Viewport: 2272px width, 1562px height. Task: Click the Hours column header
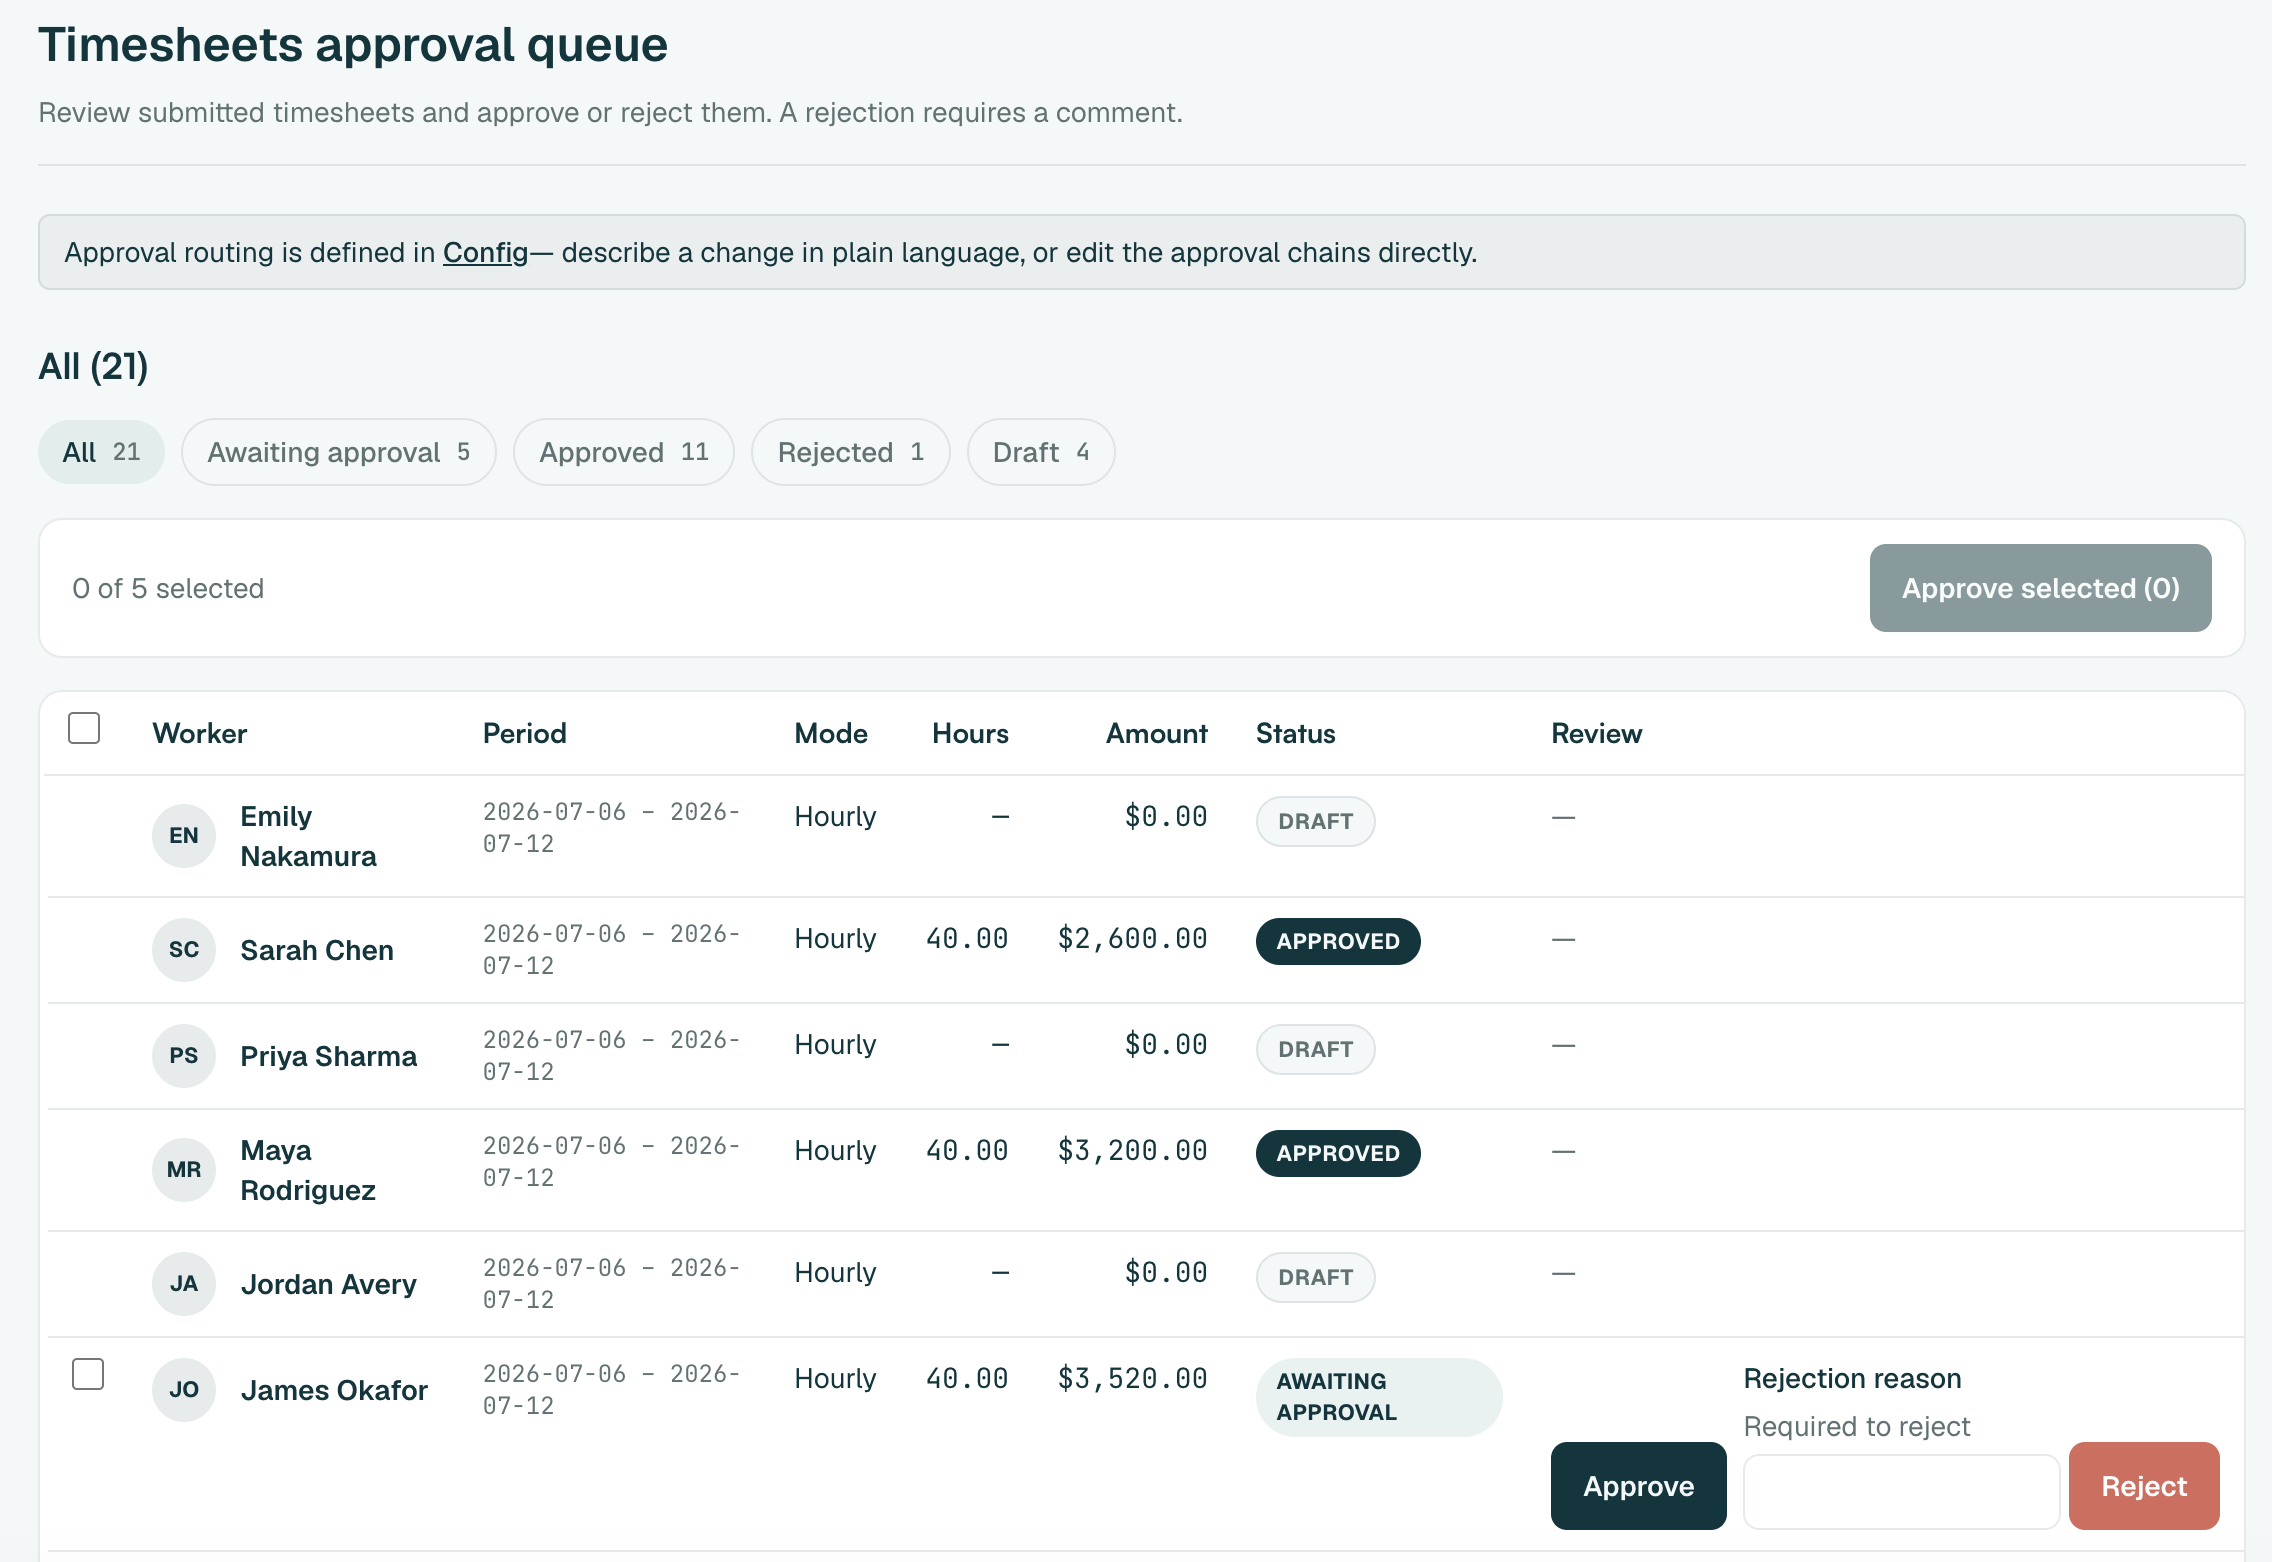970,733
